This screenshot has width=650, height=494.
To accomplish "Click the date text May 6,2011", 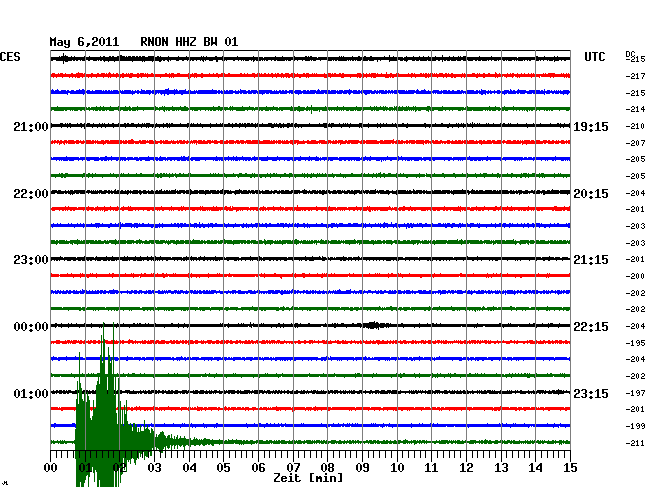I will click(84, 42).
